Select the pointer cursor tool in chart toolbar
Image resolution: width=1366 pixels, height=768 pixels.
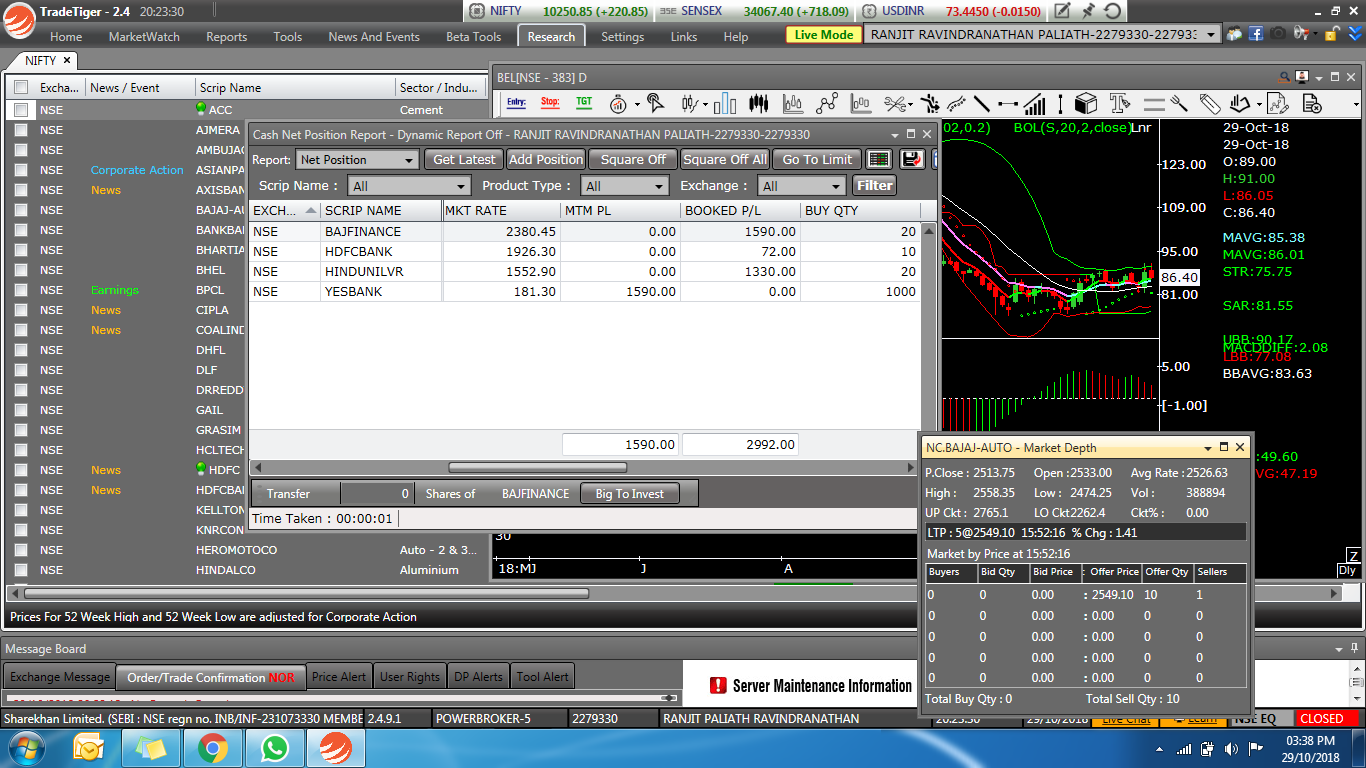pyautogui.click(x=654, y=103)
